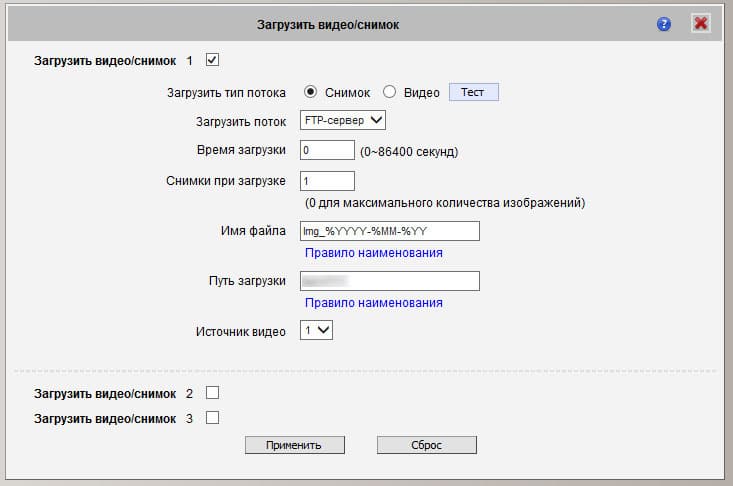The height and width of the screenshot is (486, 733).
Task: Click the Имя файла text field
Action: pos(390,231)
